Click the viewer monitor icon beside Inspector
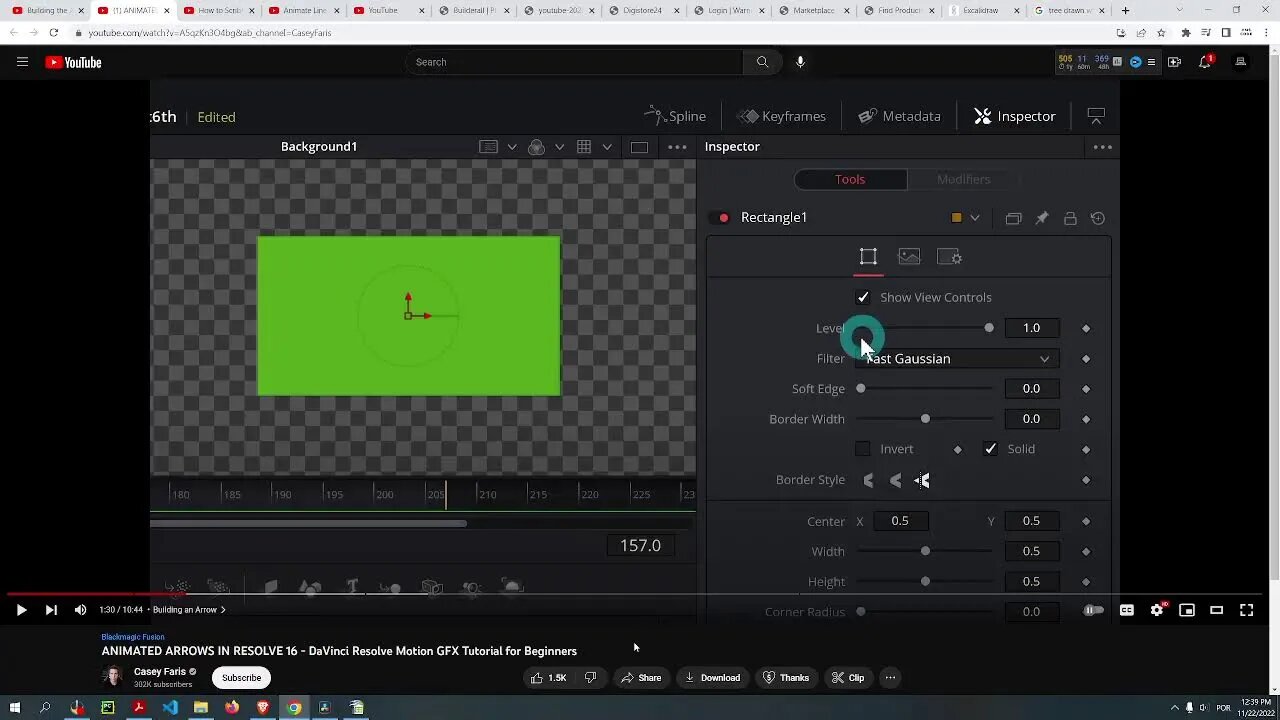The height and width of the screenshot is (720, 1280). click(1096, 116)
